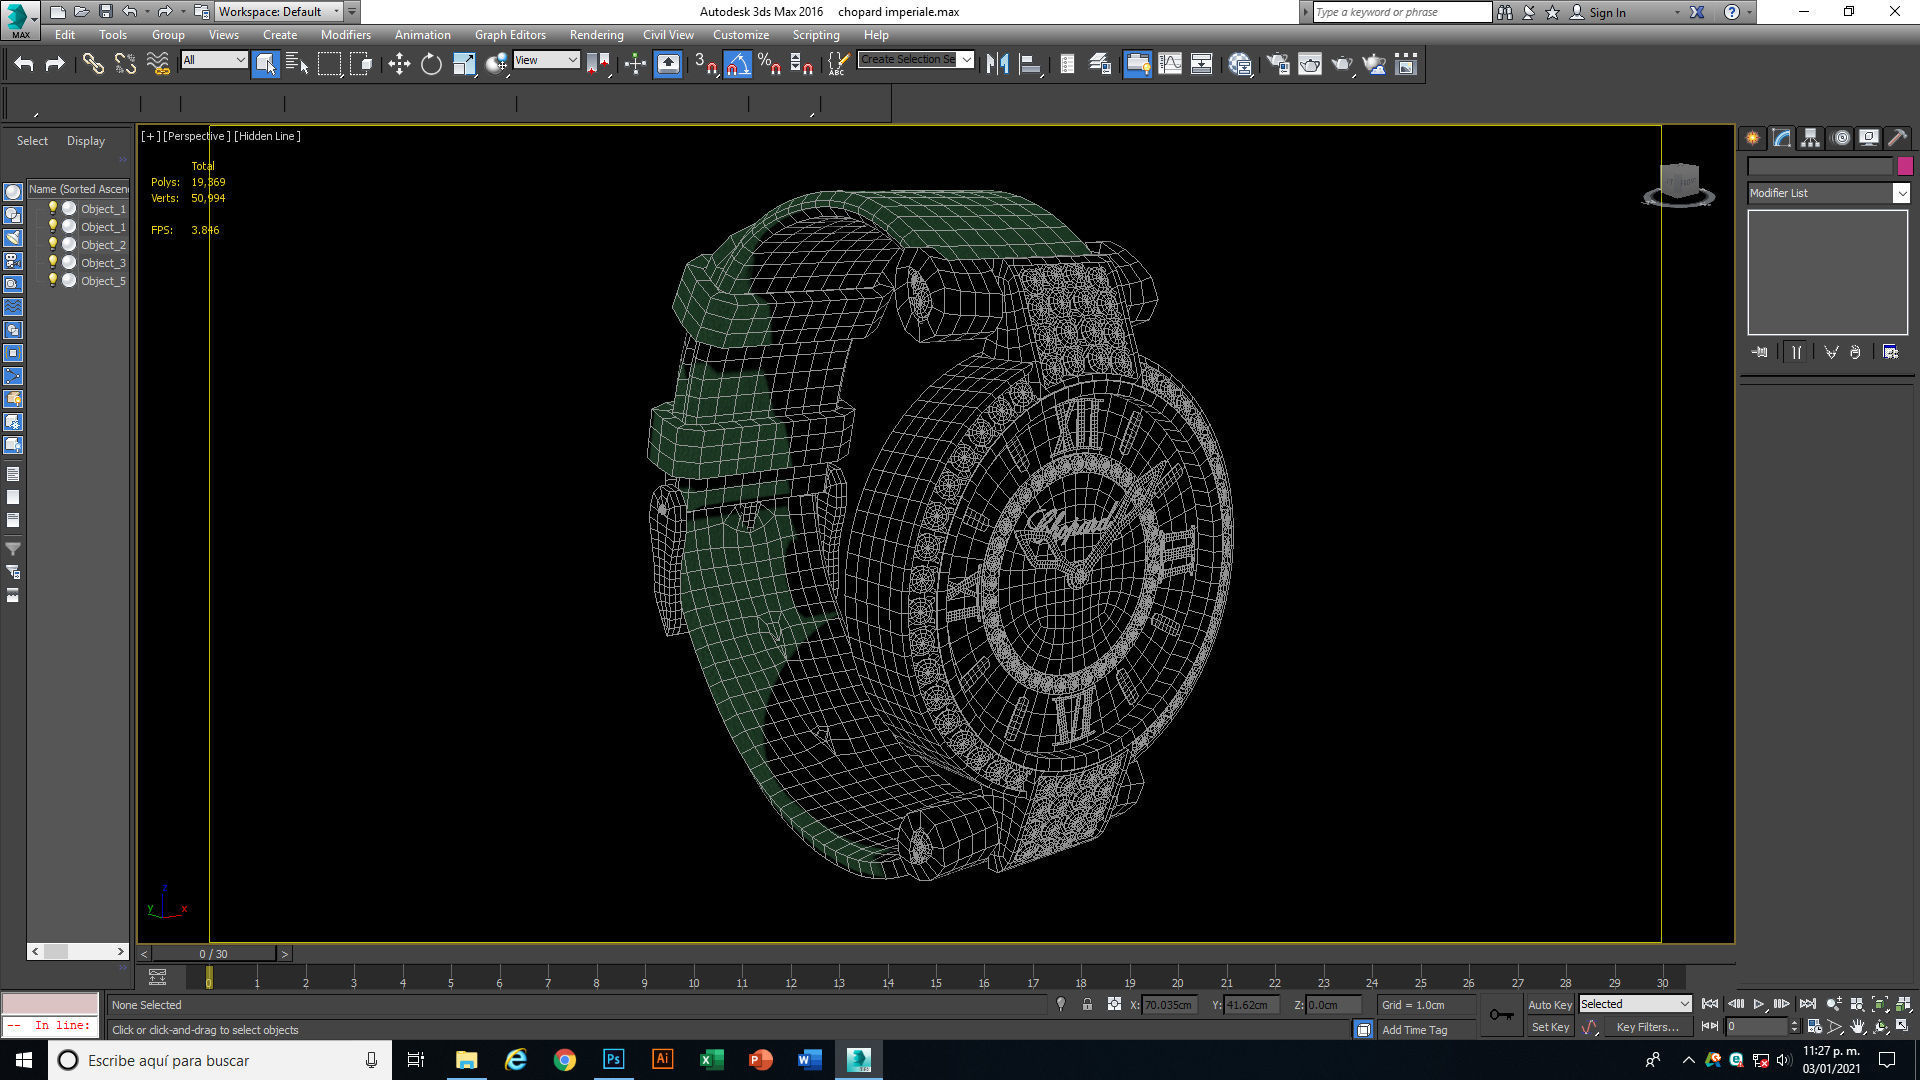The width and height of the screenshot is (1920, 1080).
Task: Open the Render Setup teapot icon
Action: [1278, 64]
